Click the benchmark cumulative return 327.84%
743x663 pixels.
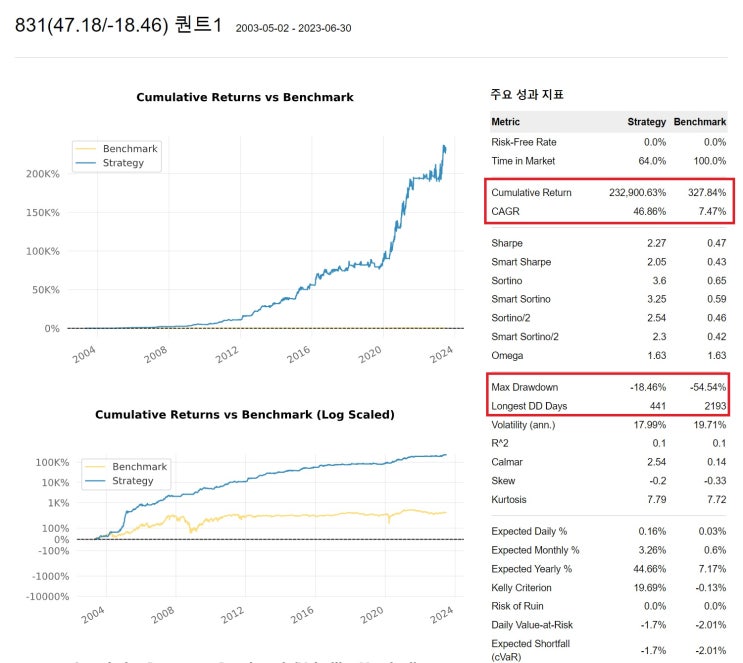[707, 192]
